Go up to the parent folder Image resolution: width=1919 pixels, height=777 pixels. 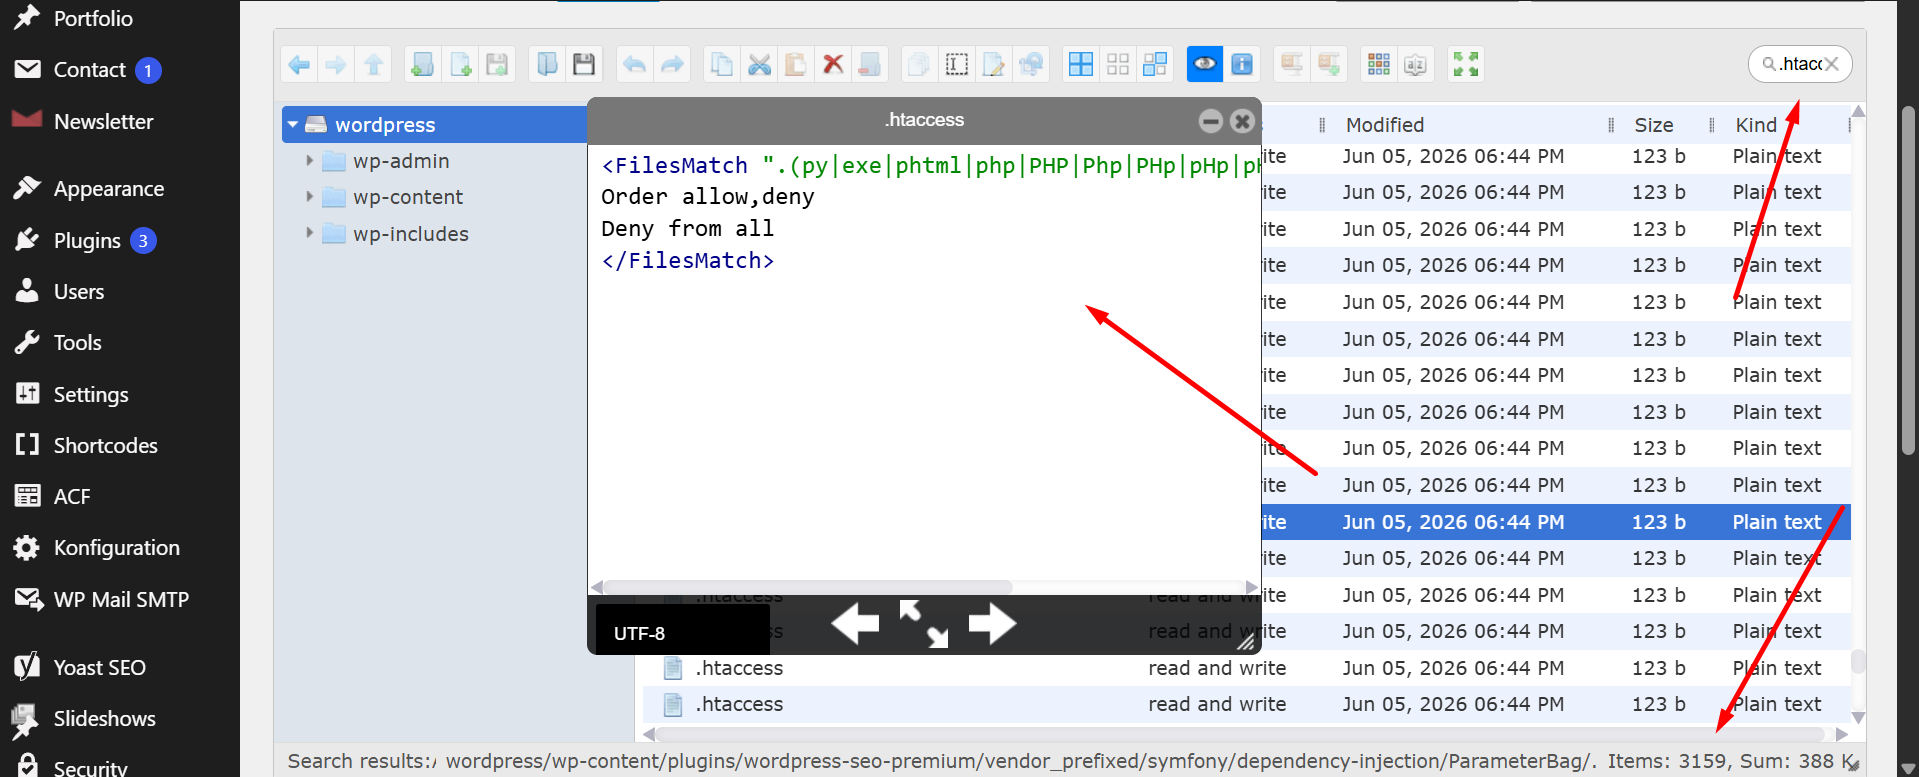coord(374,65)
